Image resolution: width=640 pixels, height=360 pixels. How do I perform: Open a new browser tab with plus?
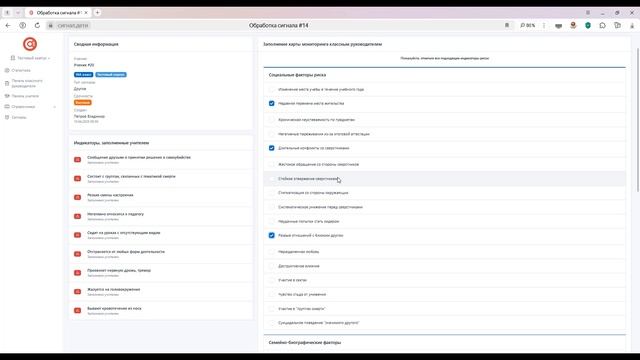coord(97,13)
